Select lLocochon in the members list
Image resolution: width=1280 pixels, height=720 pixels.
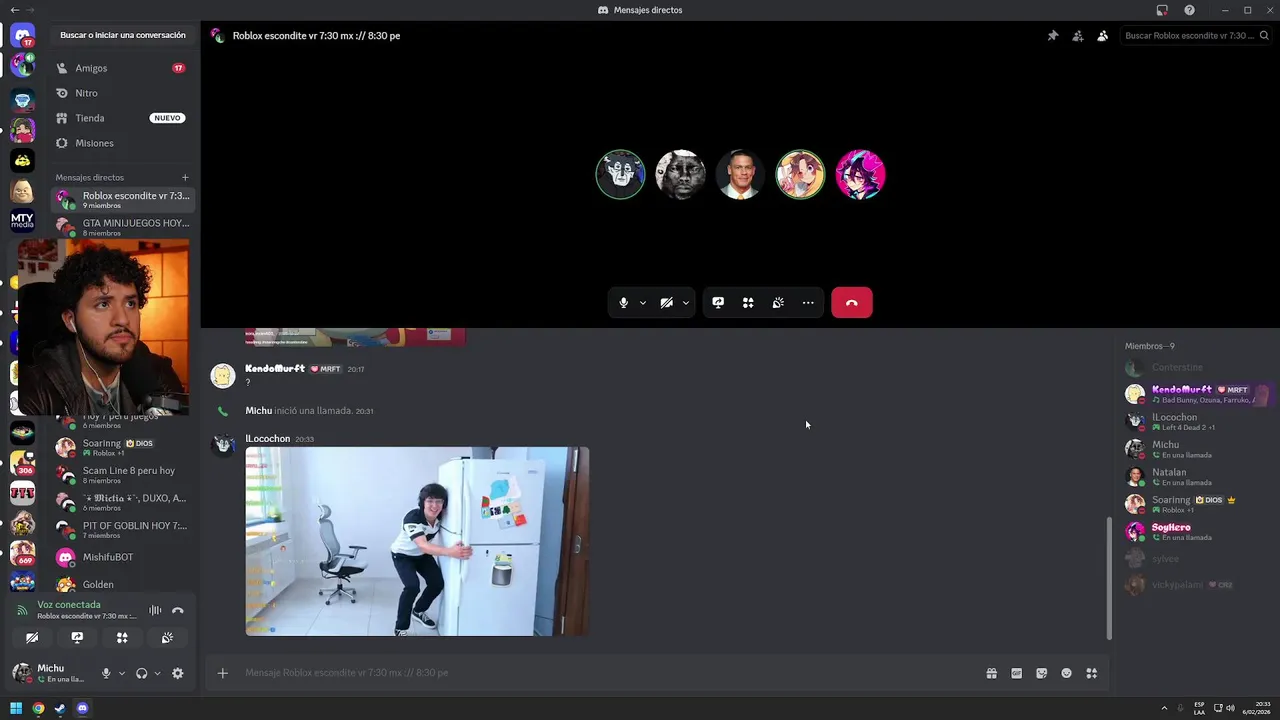pyautogui.click(x=1196, y=421)
